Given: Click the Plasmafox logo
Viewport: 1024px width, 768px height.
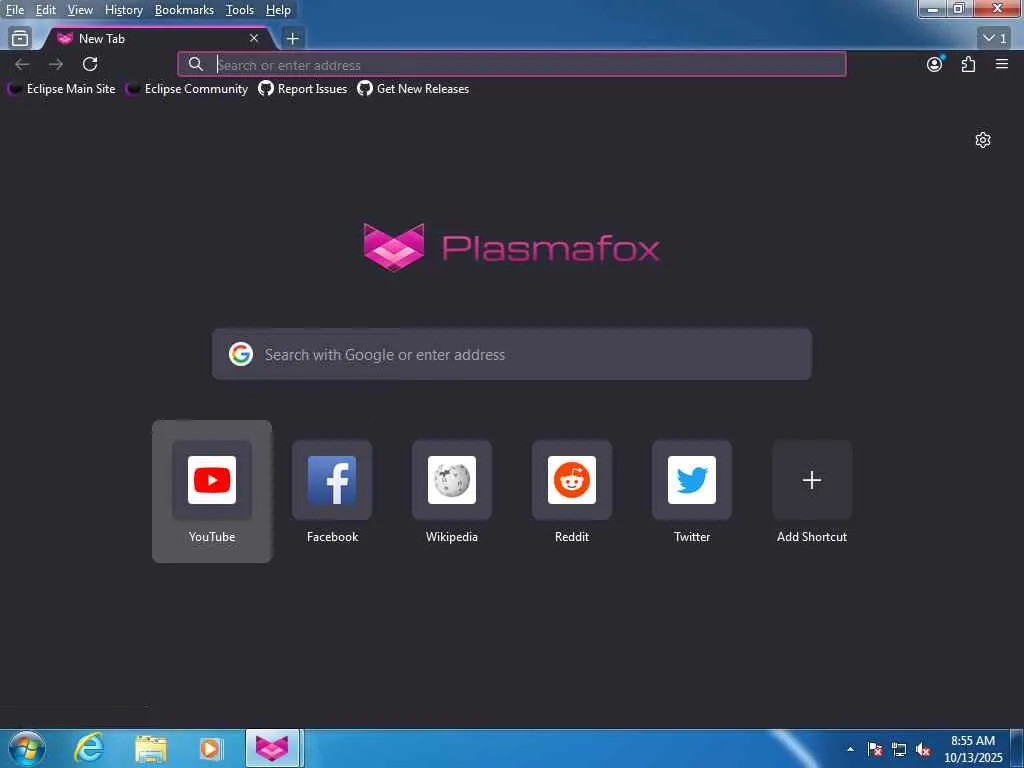Looking at the screenshot, I should pos(511,248).
